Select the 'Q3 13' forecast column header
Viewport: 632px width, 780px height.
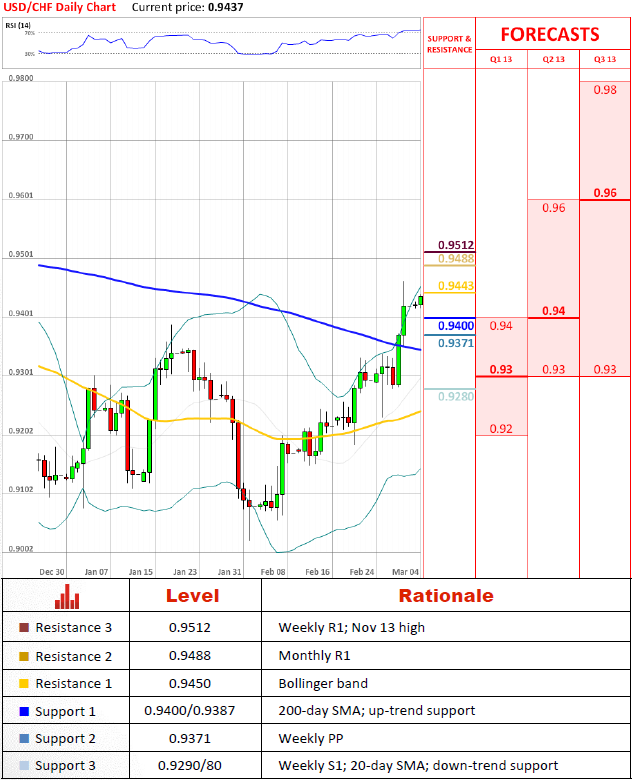(x=605, y=59)
